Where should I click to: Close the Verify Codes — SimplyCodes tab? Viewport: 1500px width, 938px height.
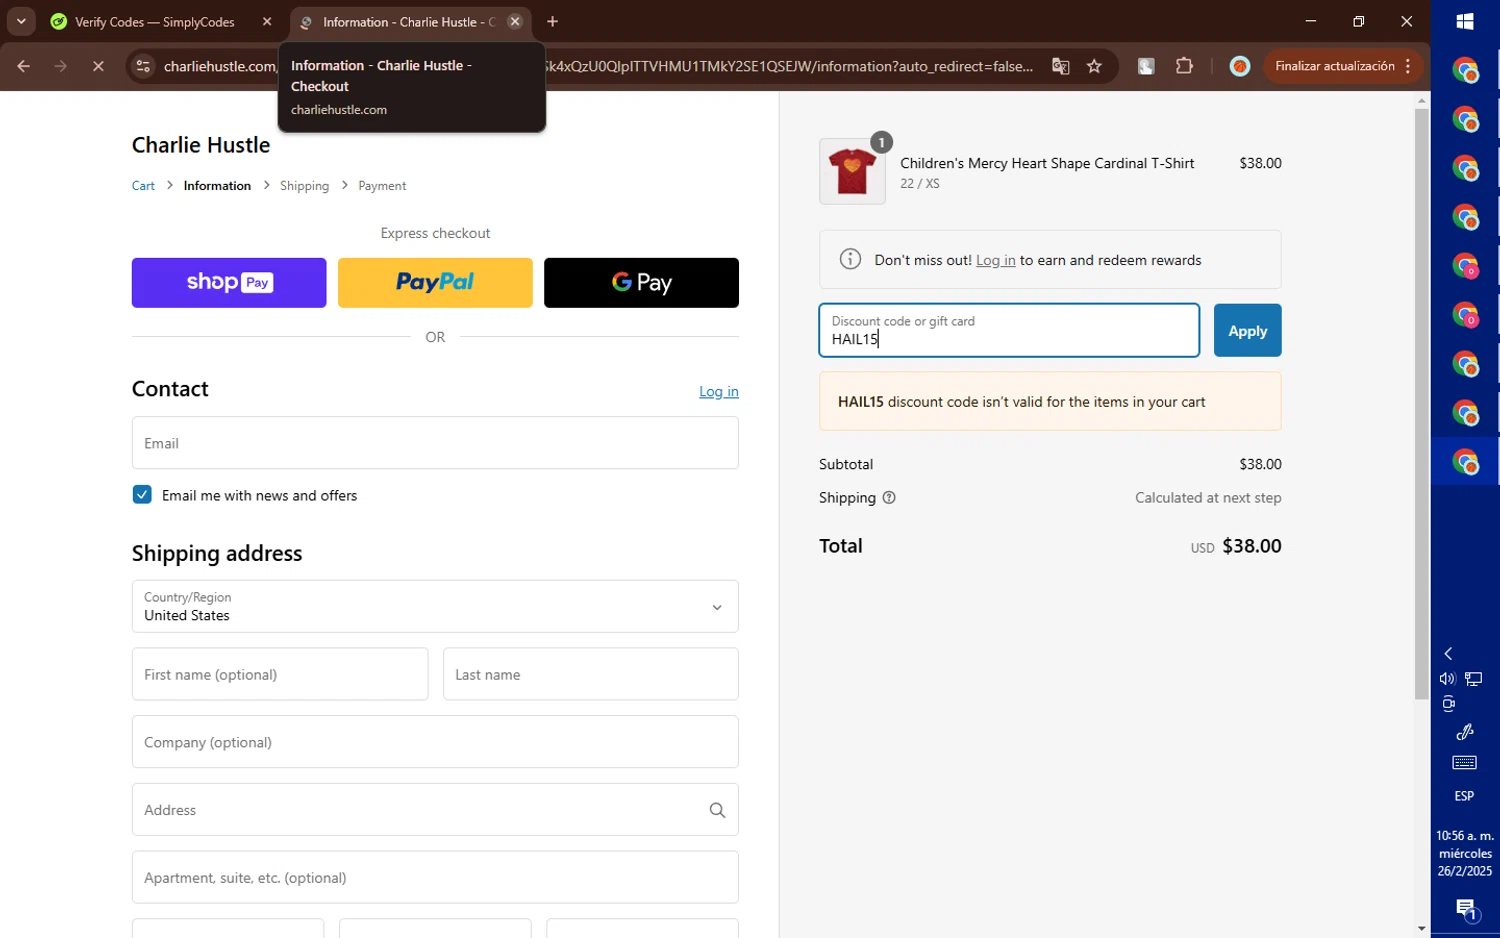[267, 22]
